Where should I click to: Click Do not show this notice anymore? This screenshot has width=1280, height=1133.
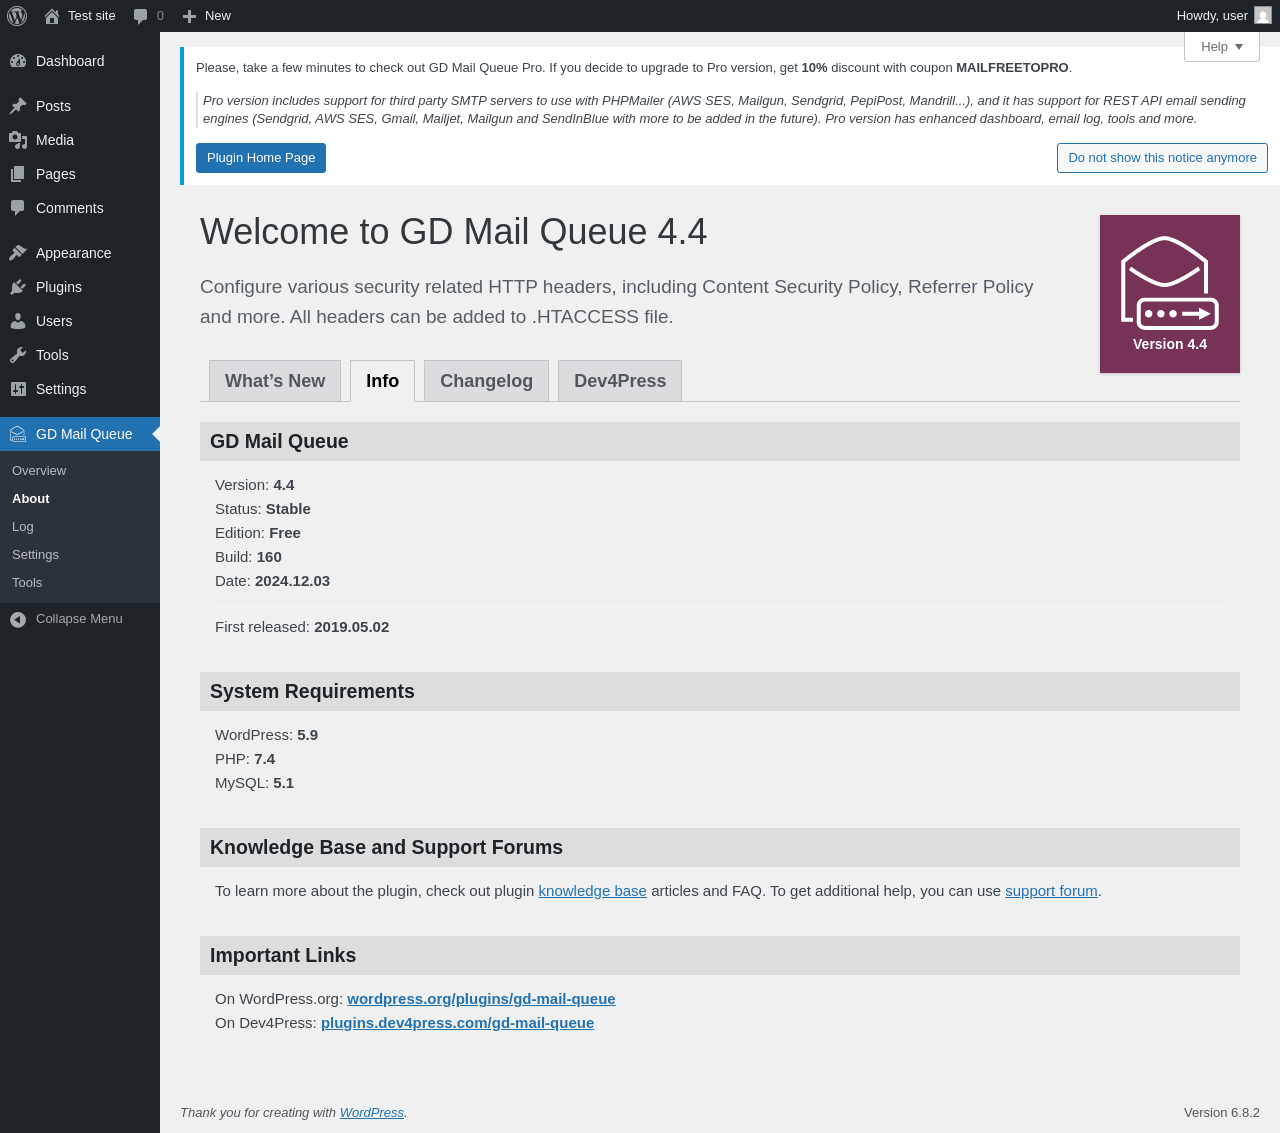click(1162, 158)
